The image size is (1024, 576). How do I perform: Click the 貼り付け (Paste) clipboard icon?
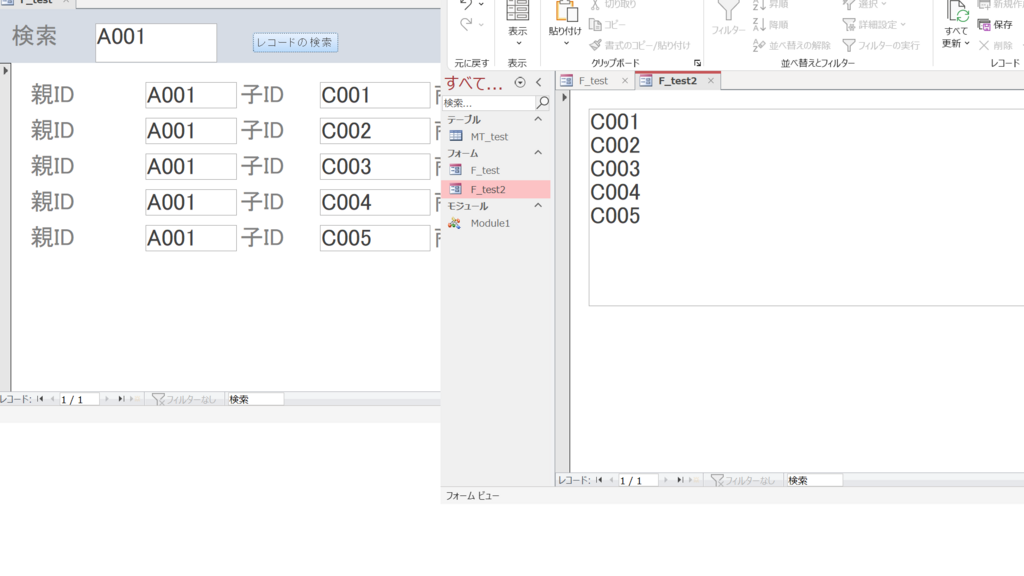(566, 12)
